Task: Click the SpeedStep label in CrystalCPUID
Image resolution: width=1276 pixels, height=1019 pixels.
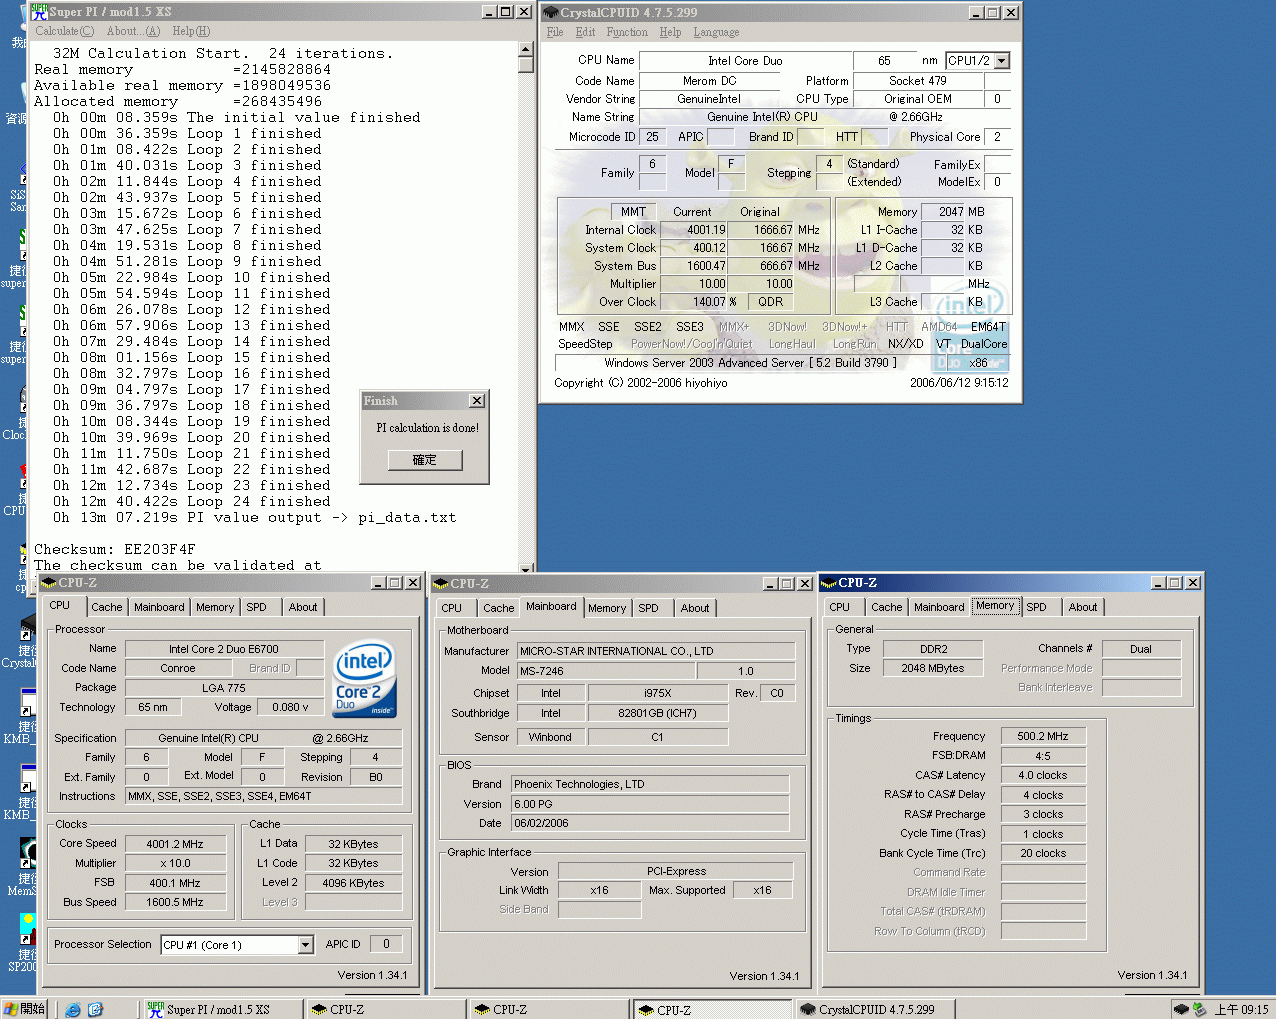Action: pyautogui.click(x=585, y=344)
